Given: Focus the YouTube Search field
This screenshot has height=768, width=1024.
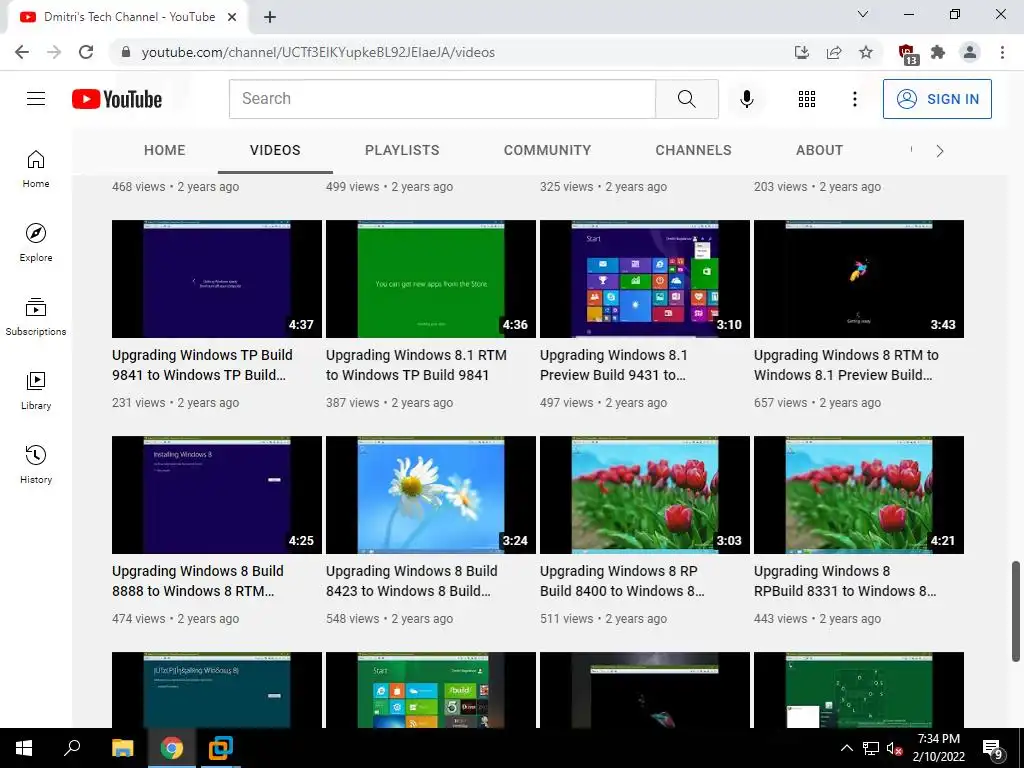Looking at the screenshot, I should pyautogui.click(x=442, y=99).
